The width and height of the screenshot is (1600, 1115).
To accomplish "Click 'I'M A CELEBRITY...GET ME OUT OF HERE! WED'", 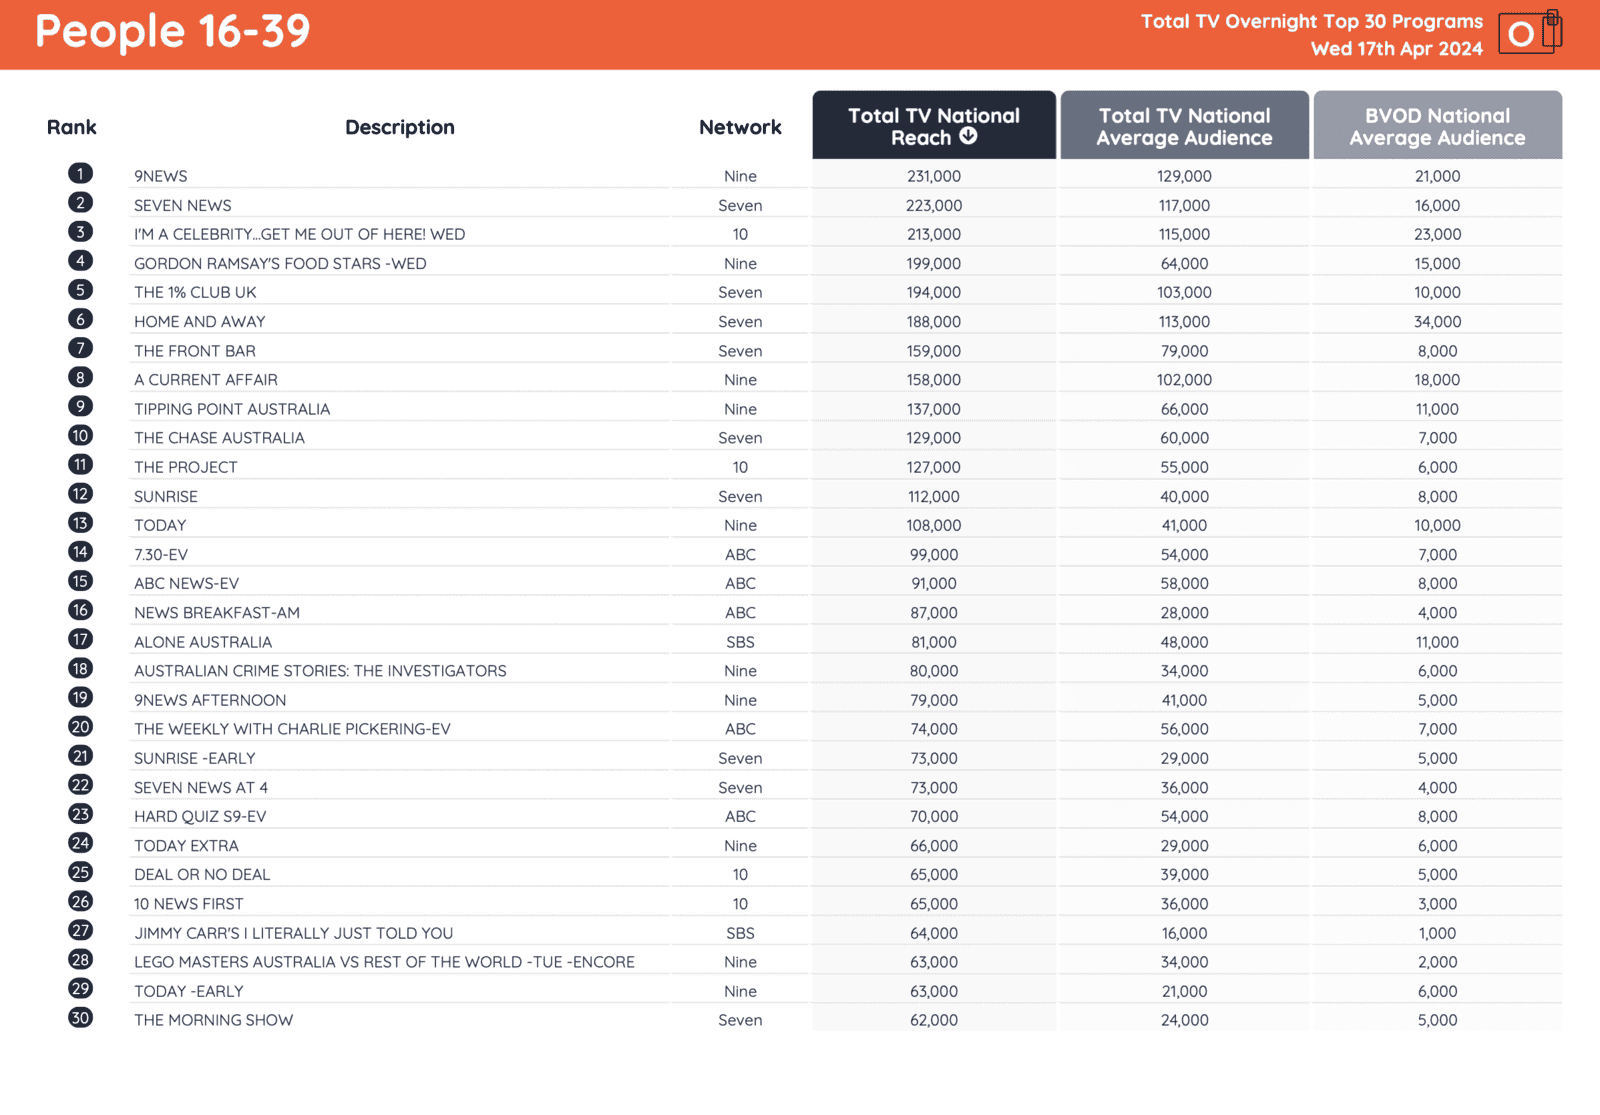I will 300,234.
